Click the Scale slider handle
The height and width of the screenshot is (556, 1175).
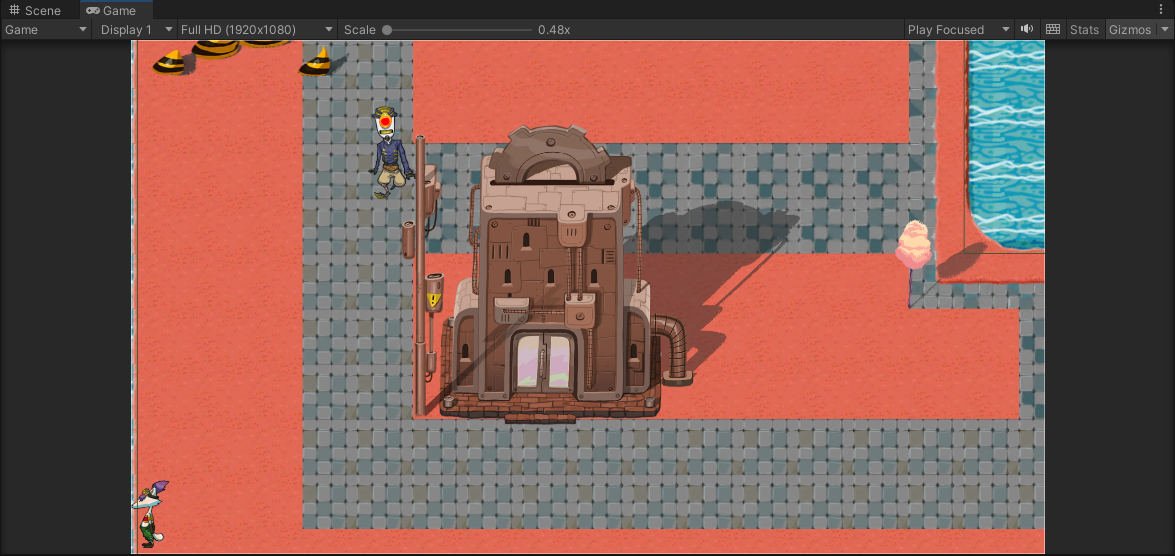(387, 30)
